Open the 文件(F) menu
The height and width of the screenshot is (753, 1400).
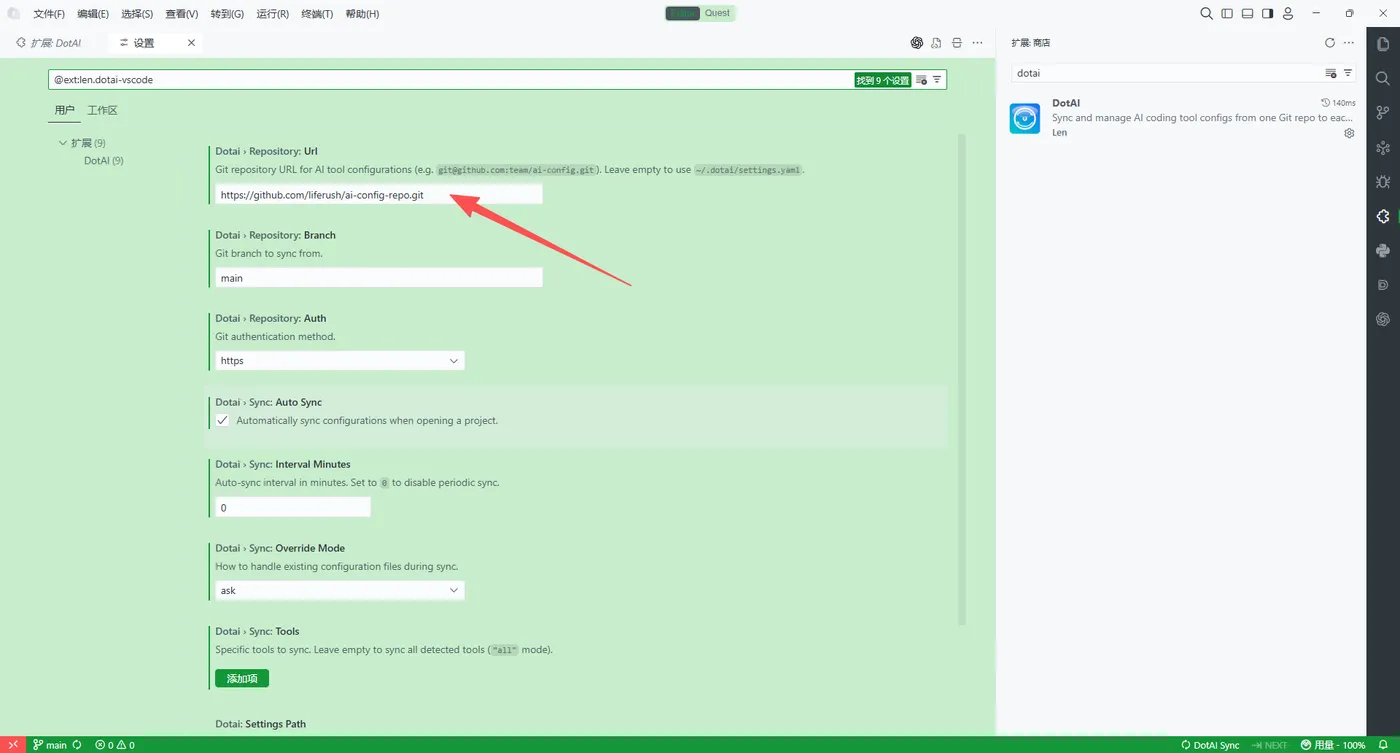click(49, 14)
